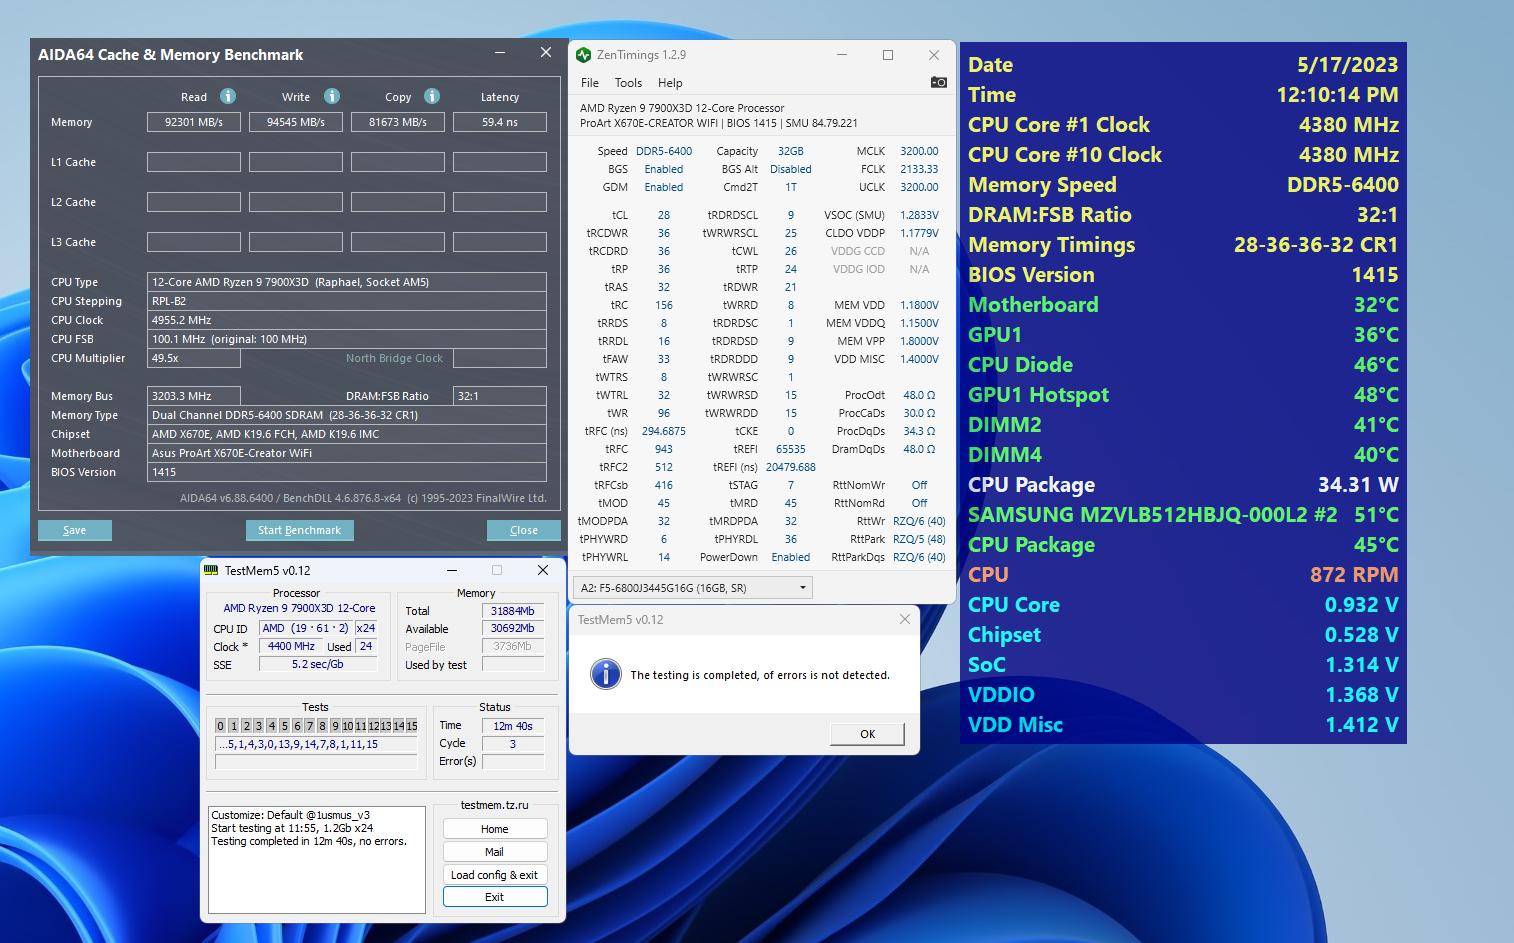
Task: Click the info icon next to Copy
Action: pos(432,96)
